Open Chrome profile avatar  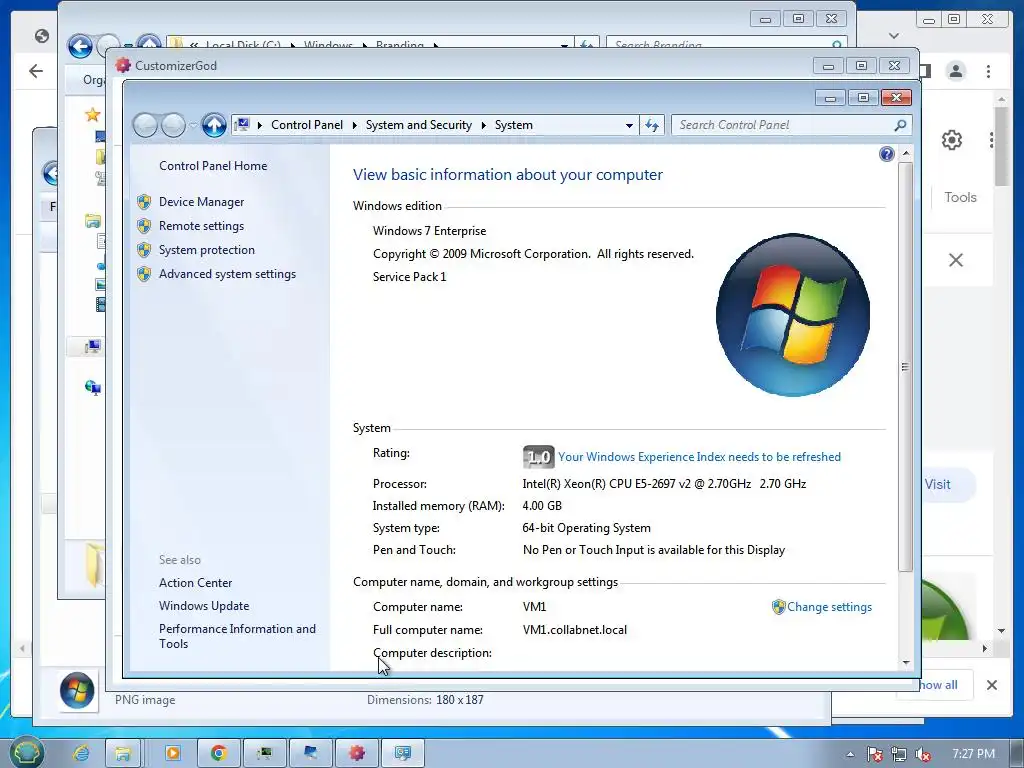click(956, 71)
